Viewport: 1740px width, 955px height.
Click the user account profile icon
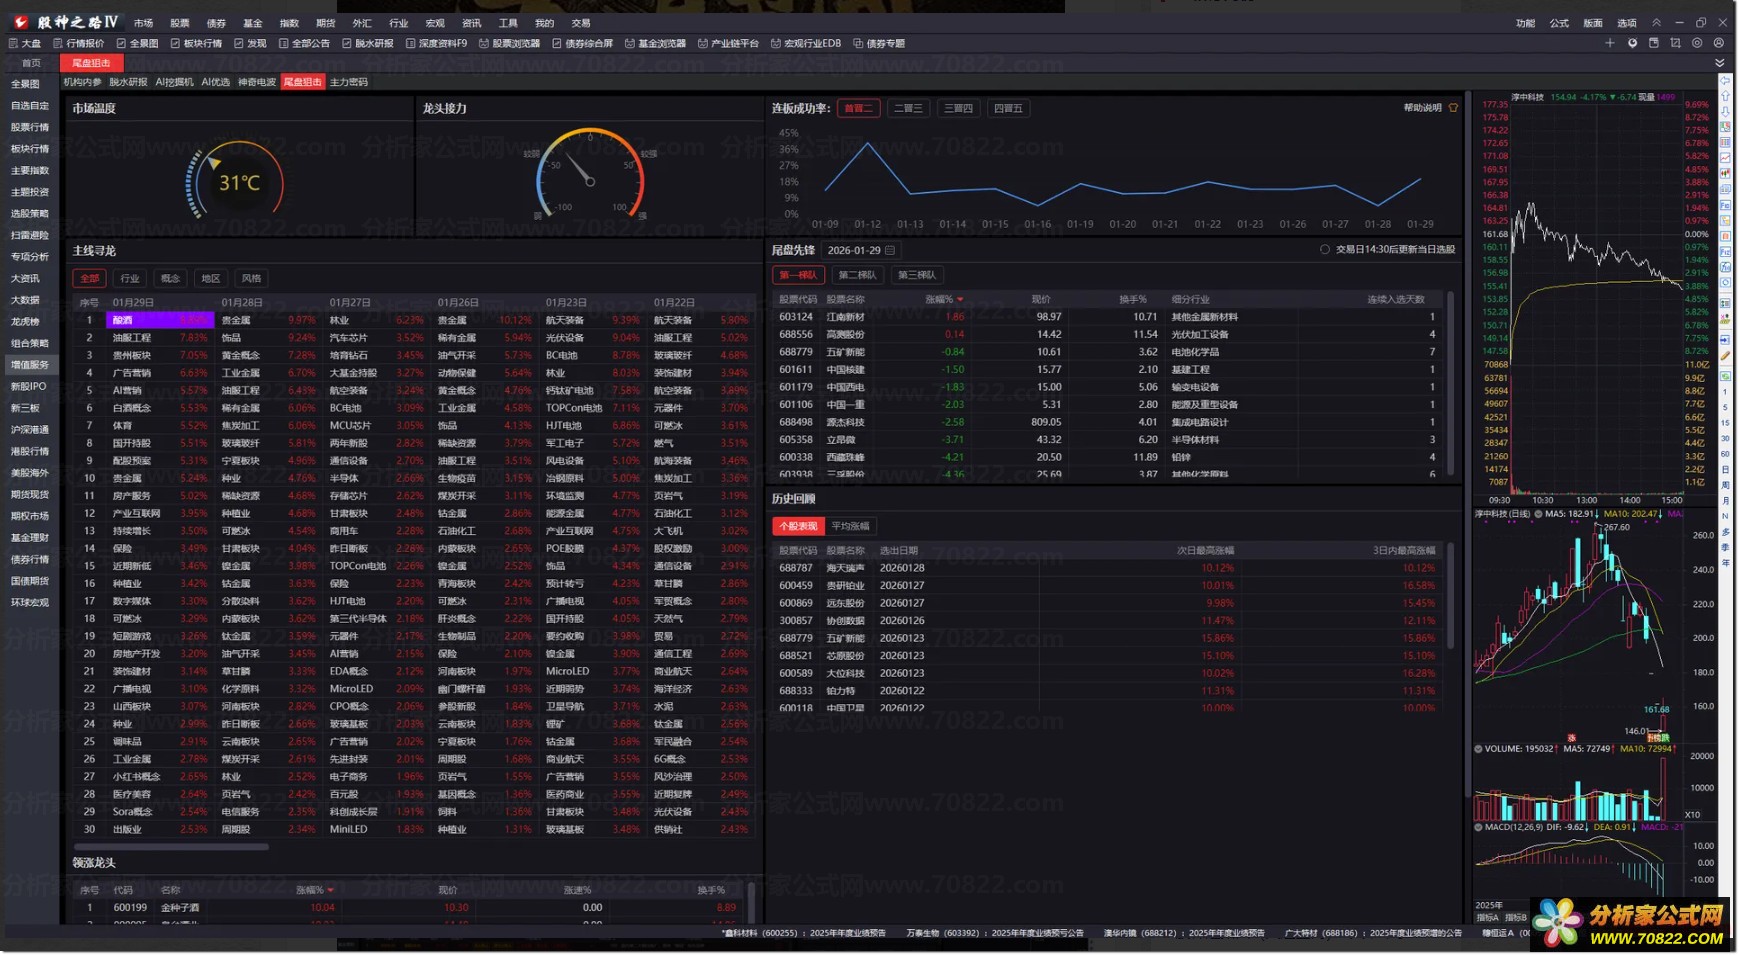point(1719,43)
